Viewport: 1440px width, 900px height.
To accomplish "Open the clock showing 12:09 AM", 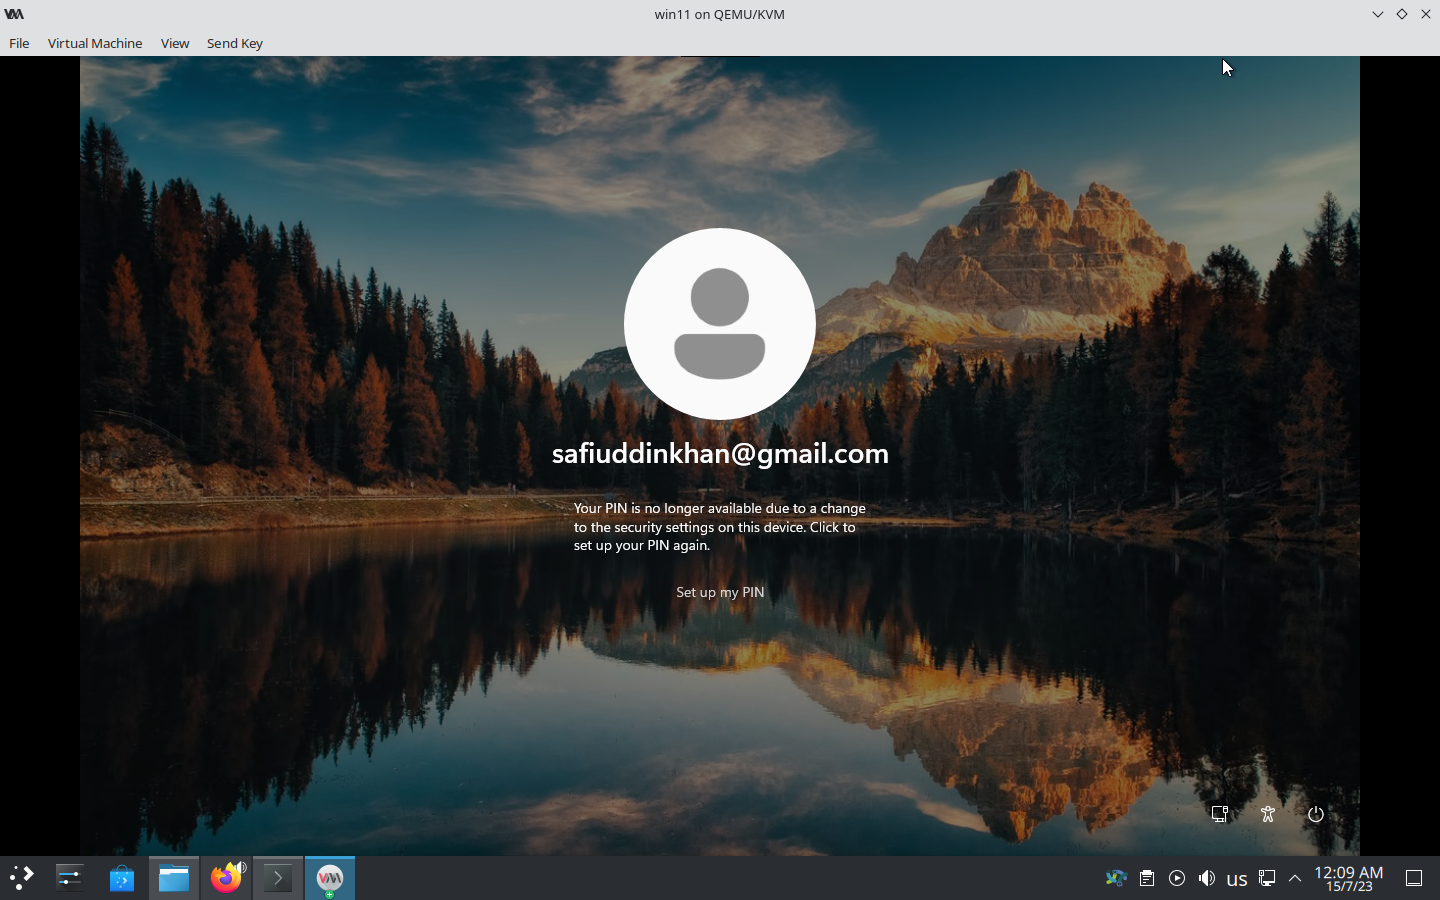I will [x=1349, y=878].
